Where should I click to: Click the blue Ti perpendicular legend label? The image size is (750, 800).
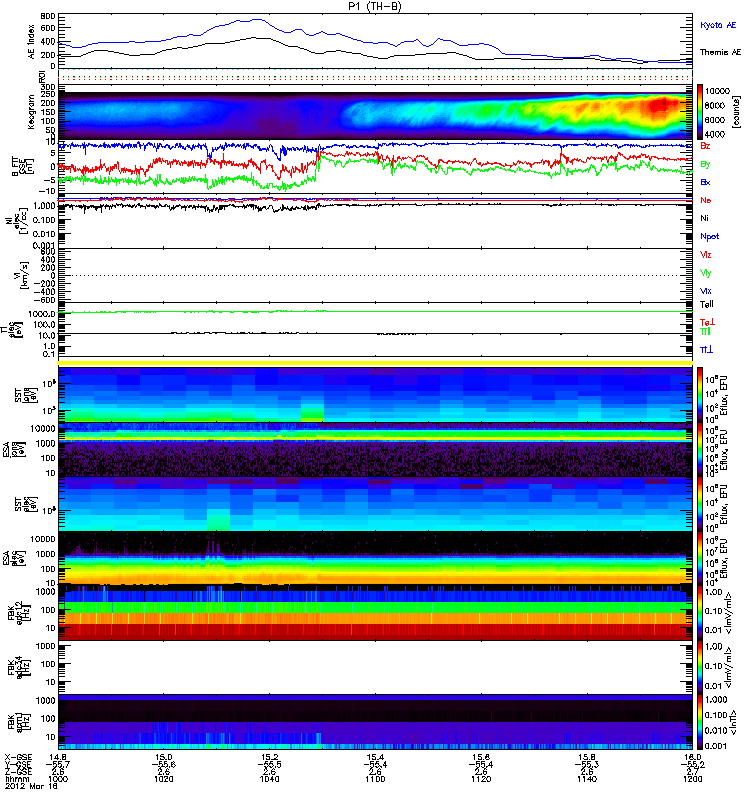[x=706, y=349]
